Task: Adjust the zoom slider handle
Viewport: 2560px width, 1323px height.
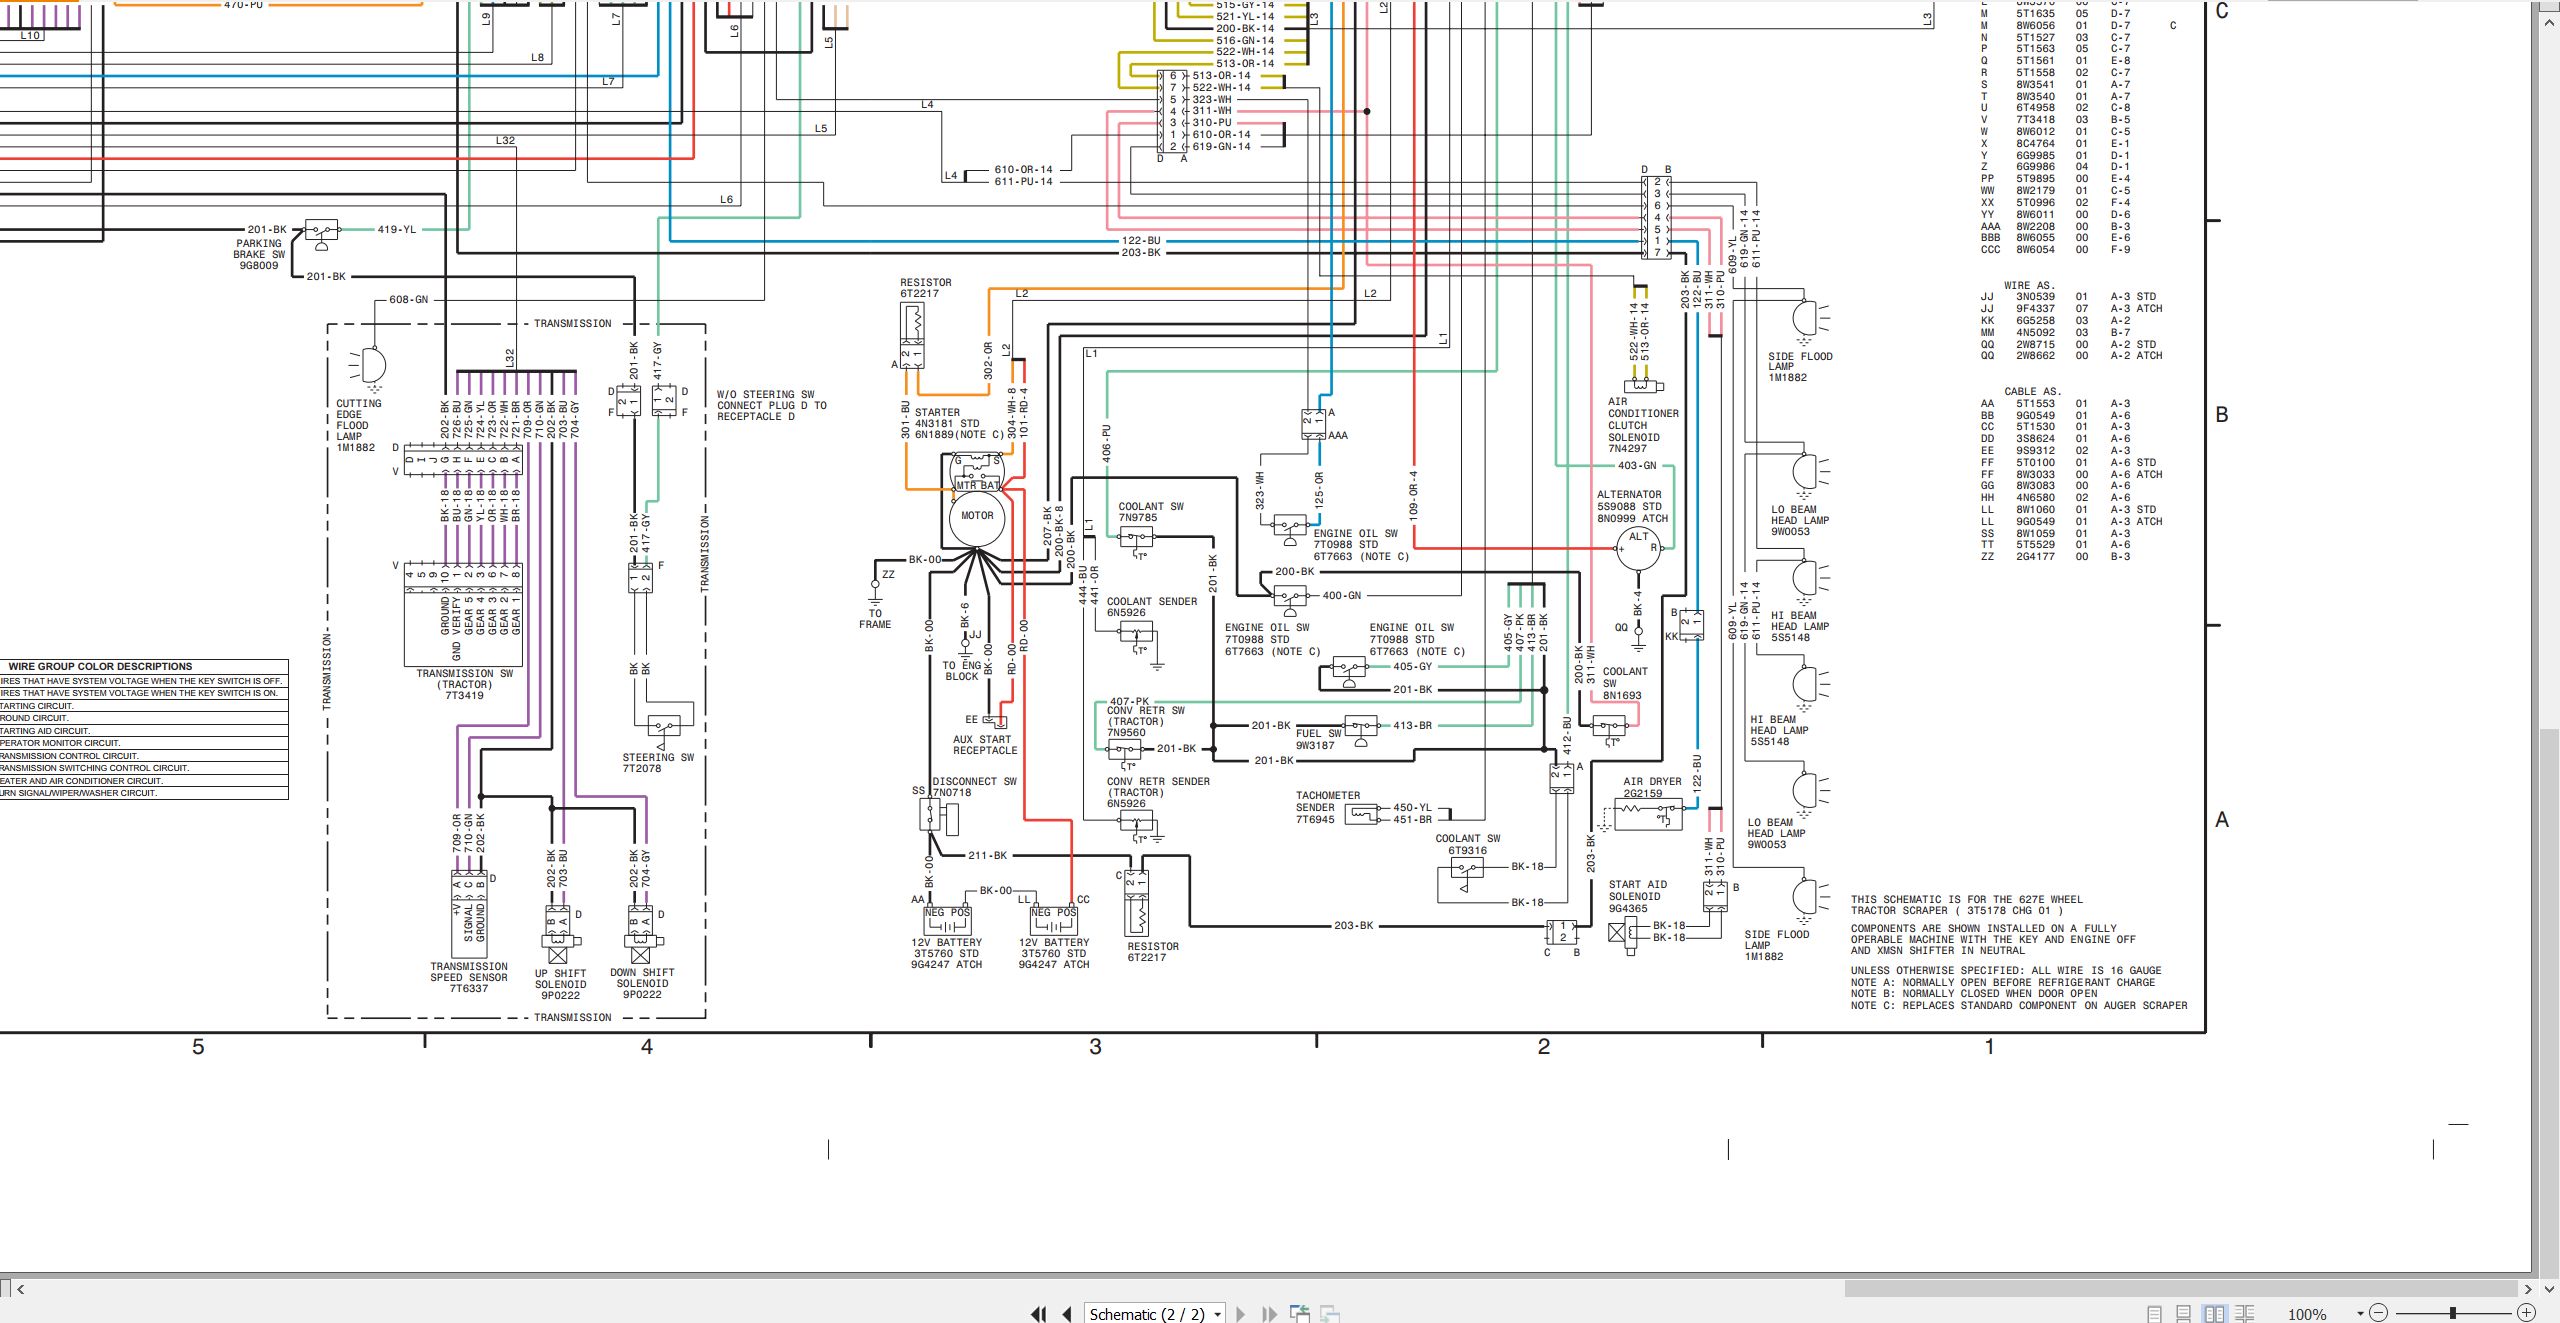Action: click(2452, 1313)
